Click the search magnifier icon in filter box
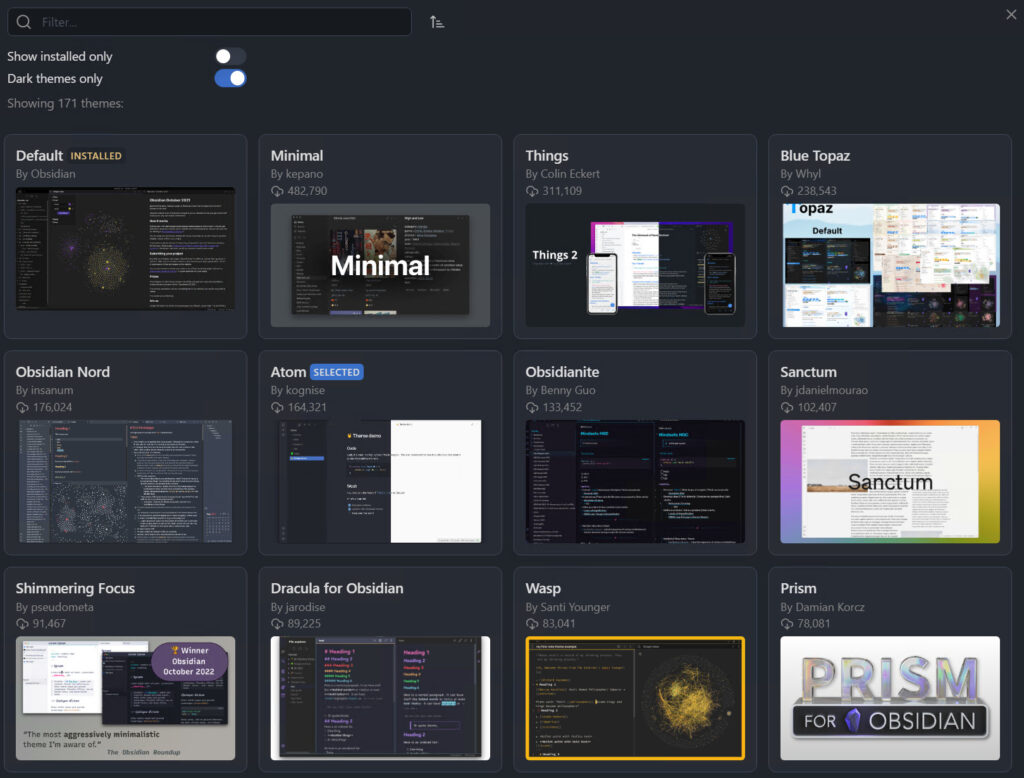 (x=24, y=22)
